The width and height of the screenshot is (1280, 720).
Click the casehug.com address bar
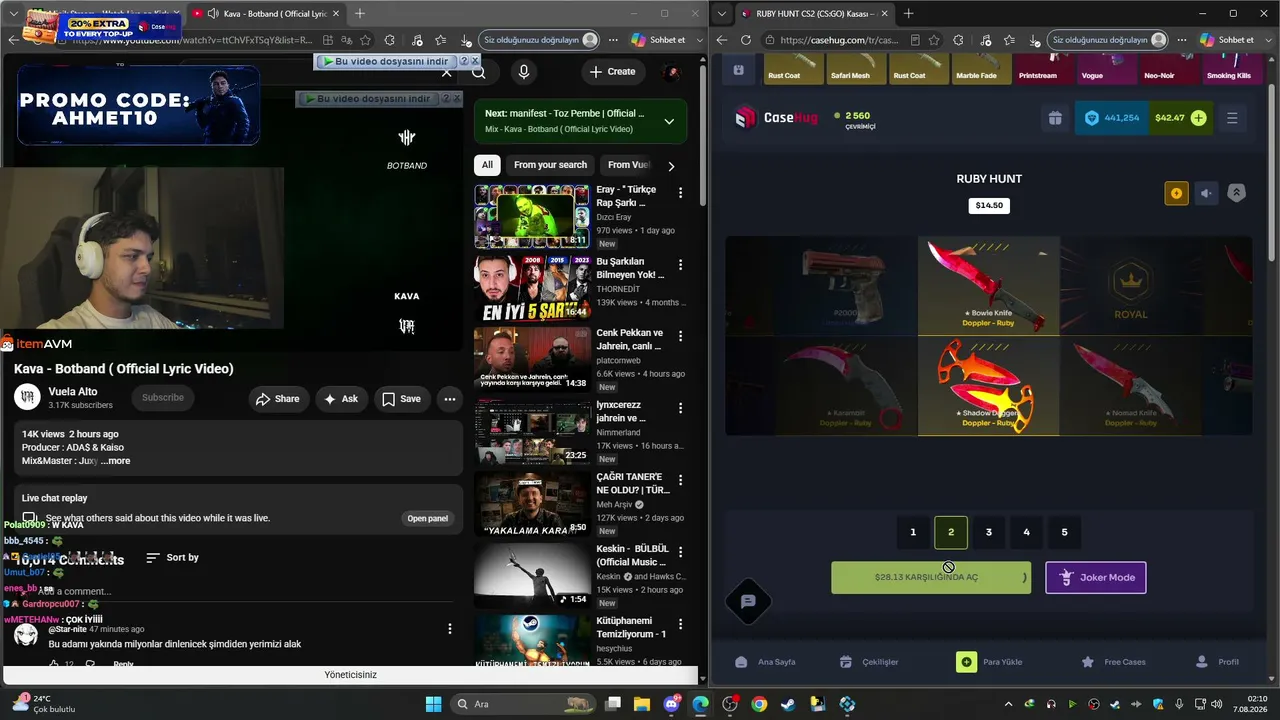838,40
